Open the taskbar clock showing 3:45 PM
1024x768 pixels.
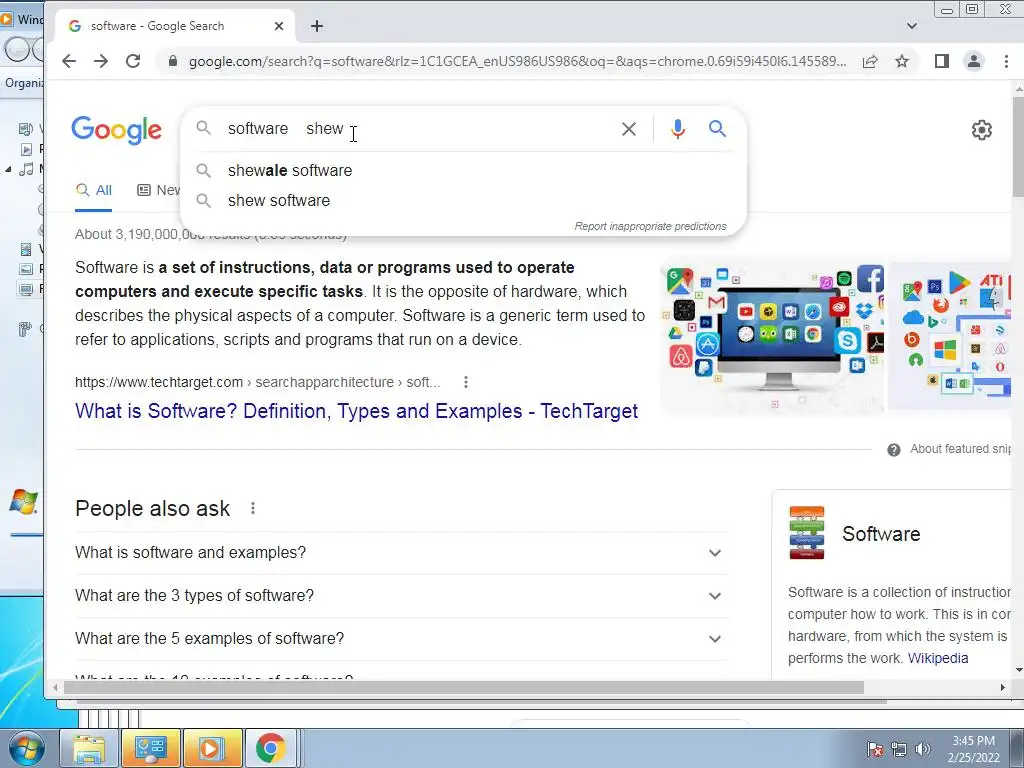tap(973, 749)
